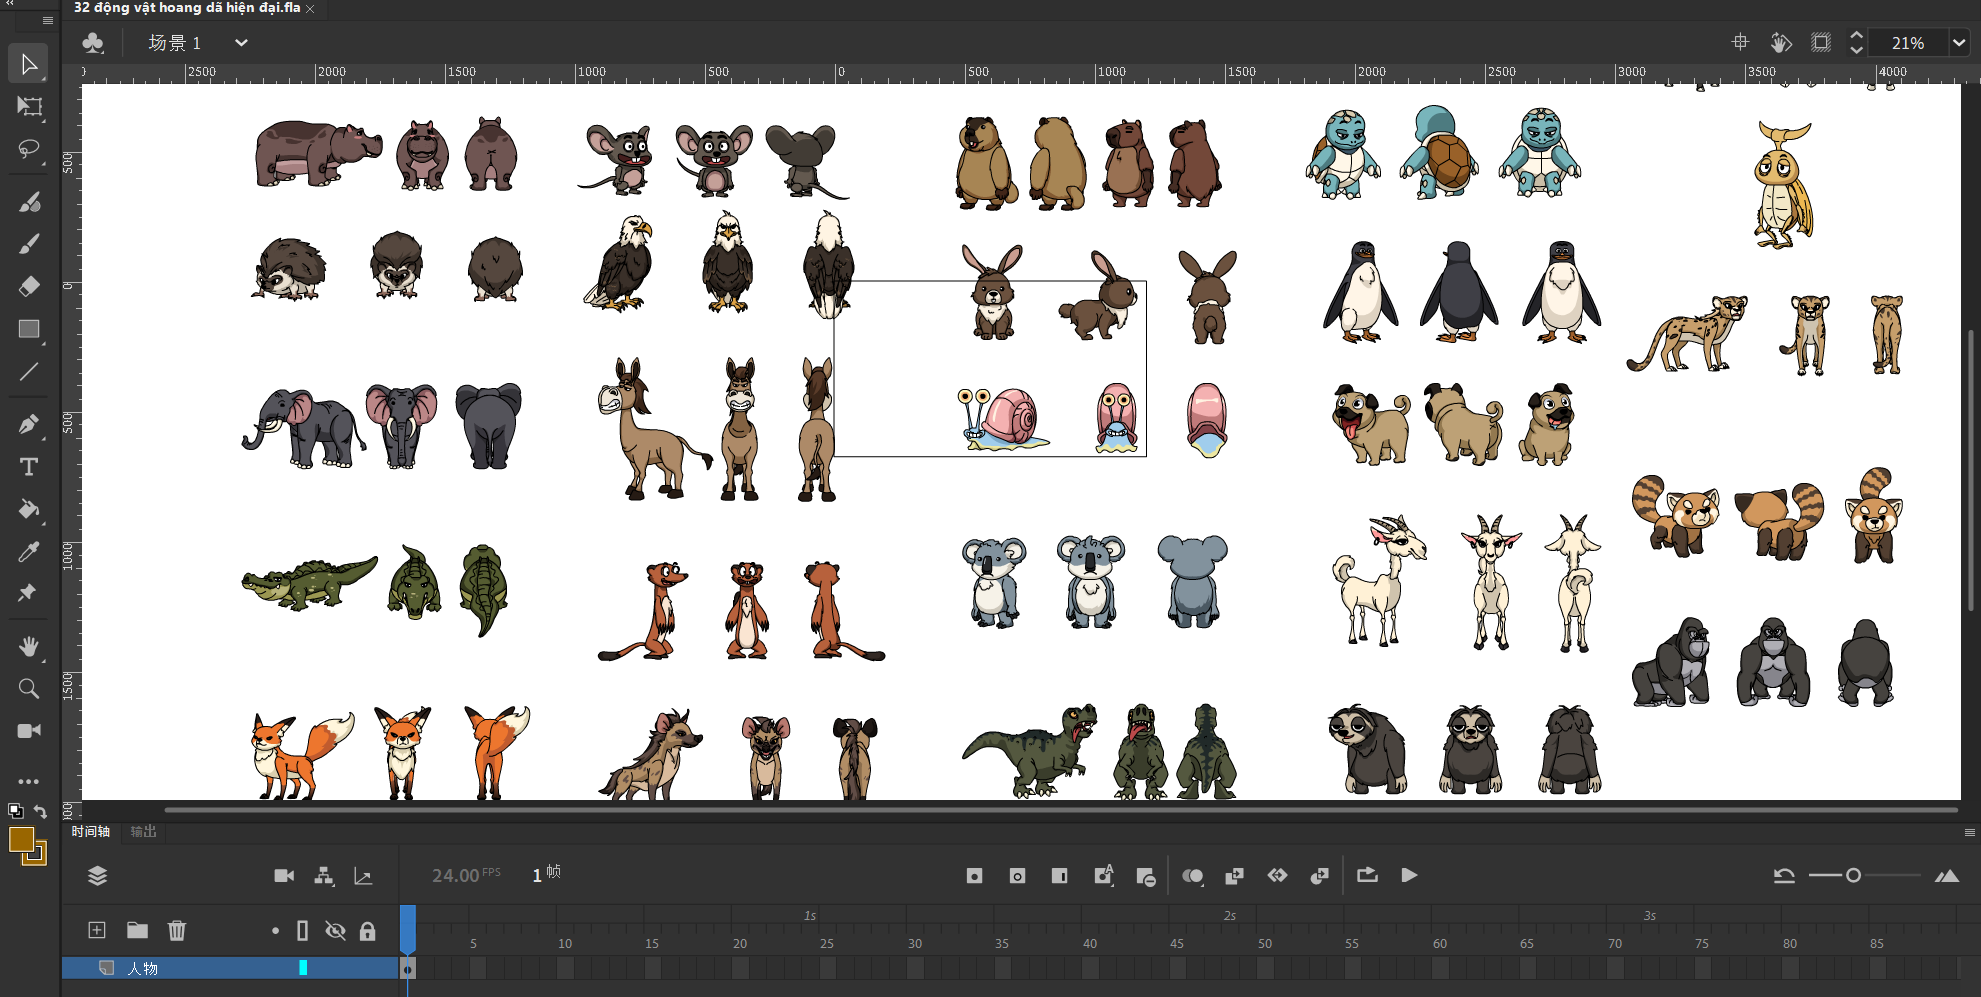This screenshot has width=1981, height=997.
Task: Select the Pen tool
Action: pos(29,424)
